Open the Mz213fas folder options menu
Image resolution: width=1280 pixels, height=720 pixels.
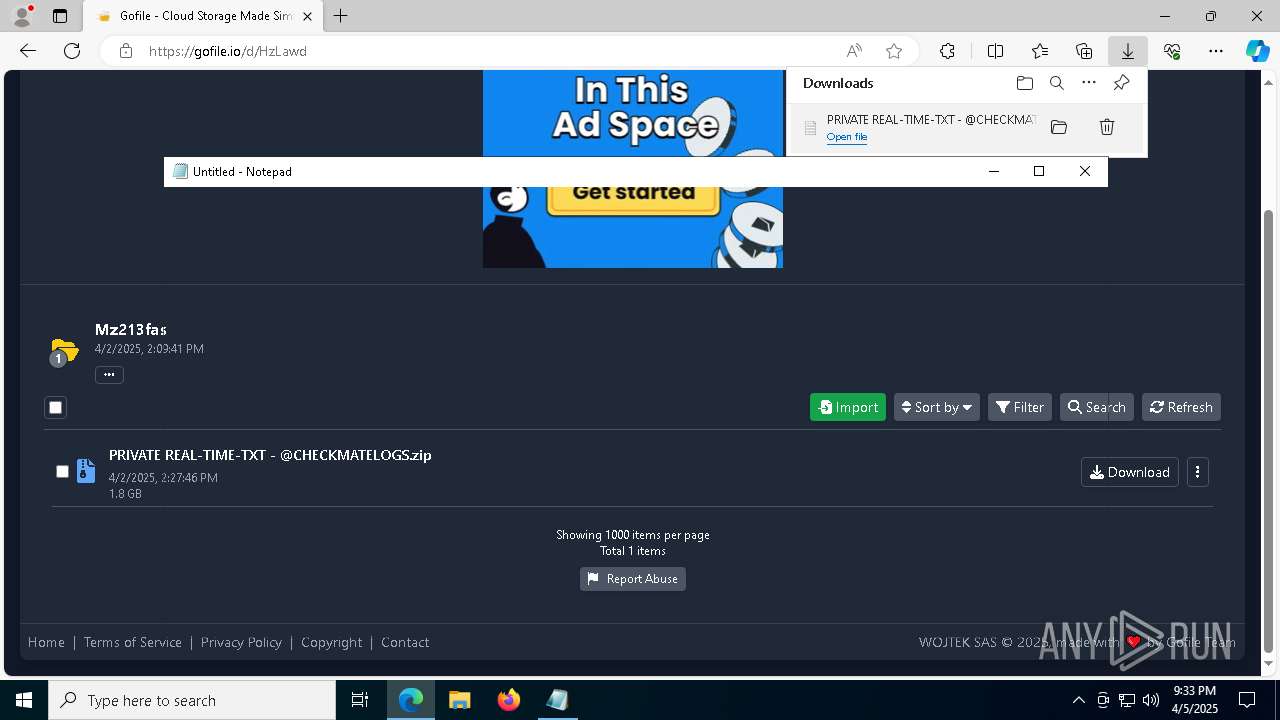109,375
